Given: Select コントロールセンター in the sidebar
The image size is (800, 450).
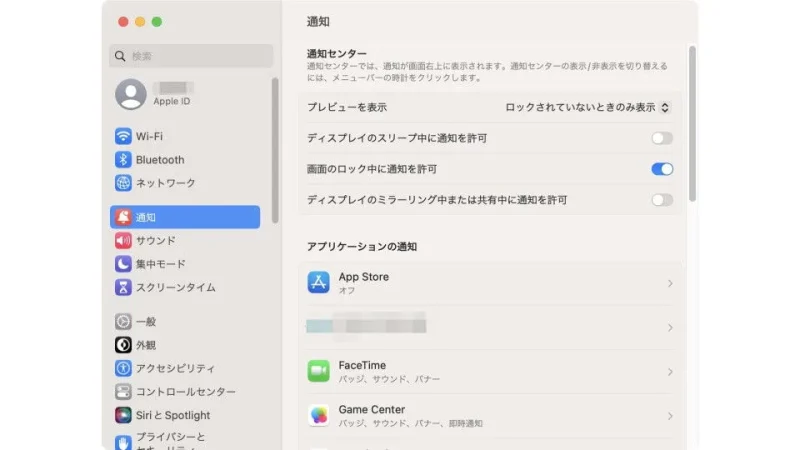Looking at the screenshot, I should pyautogui.click(x=185, y=392).
